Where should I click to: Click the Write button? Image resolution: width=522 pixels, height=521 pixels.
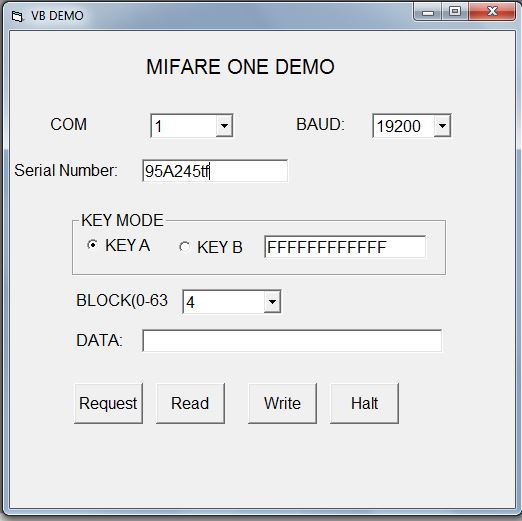click(282, 403)
